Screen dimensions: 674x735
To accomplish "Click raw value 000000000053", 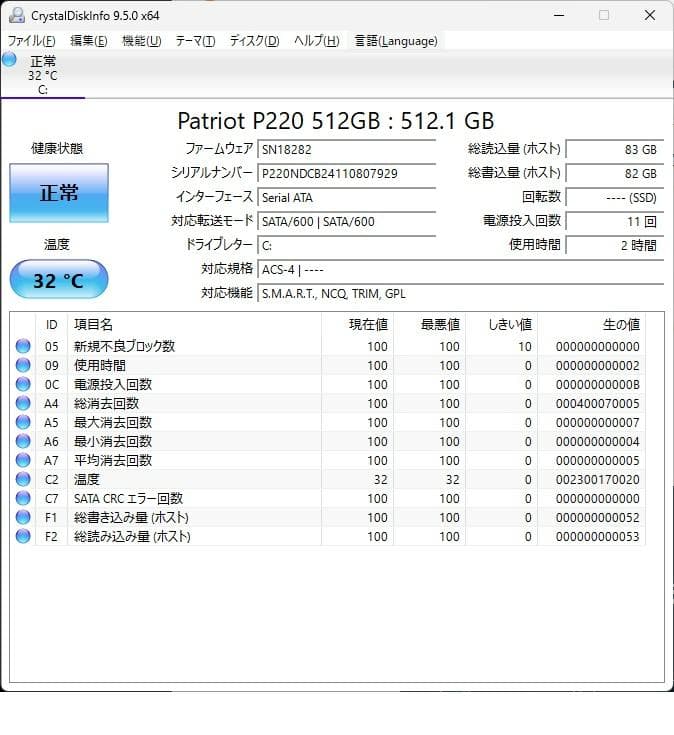I will tap(598, 536).
